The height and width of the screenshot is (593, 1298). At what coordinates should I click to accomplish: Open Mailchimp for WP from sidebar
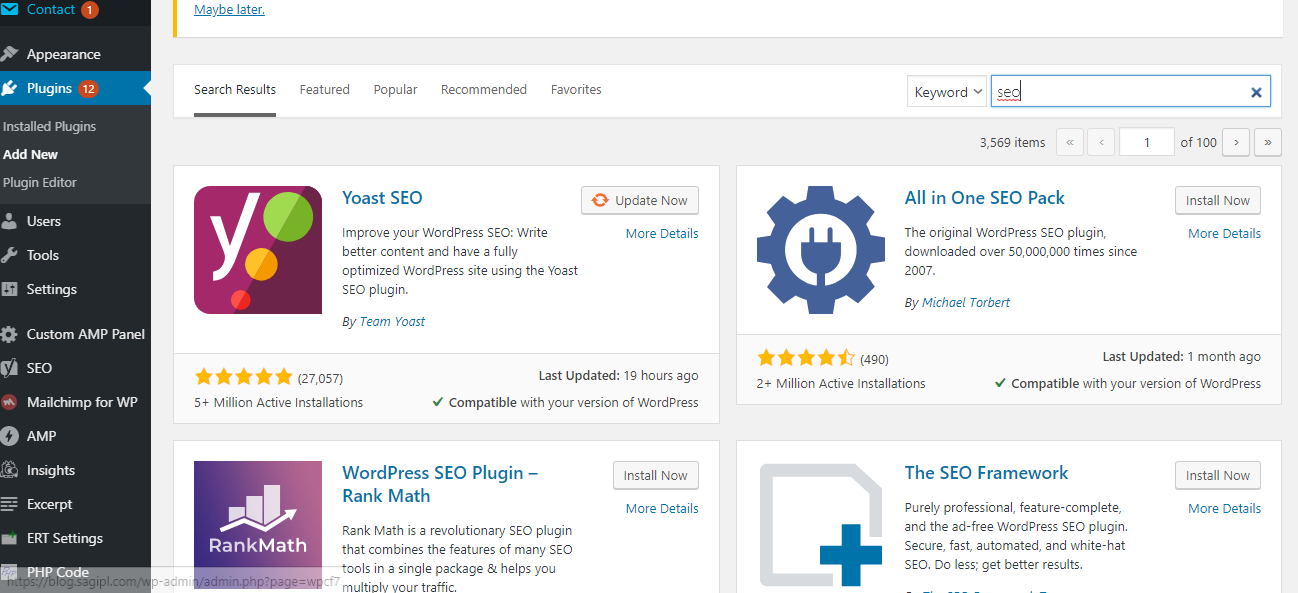point(14,402)
